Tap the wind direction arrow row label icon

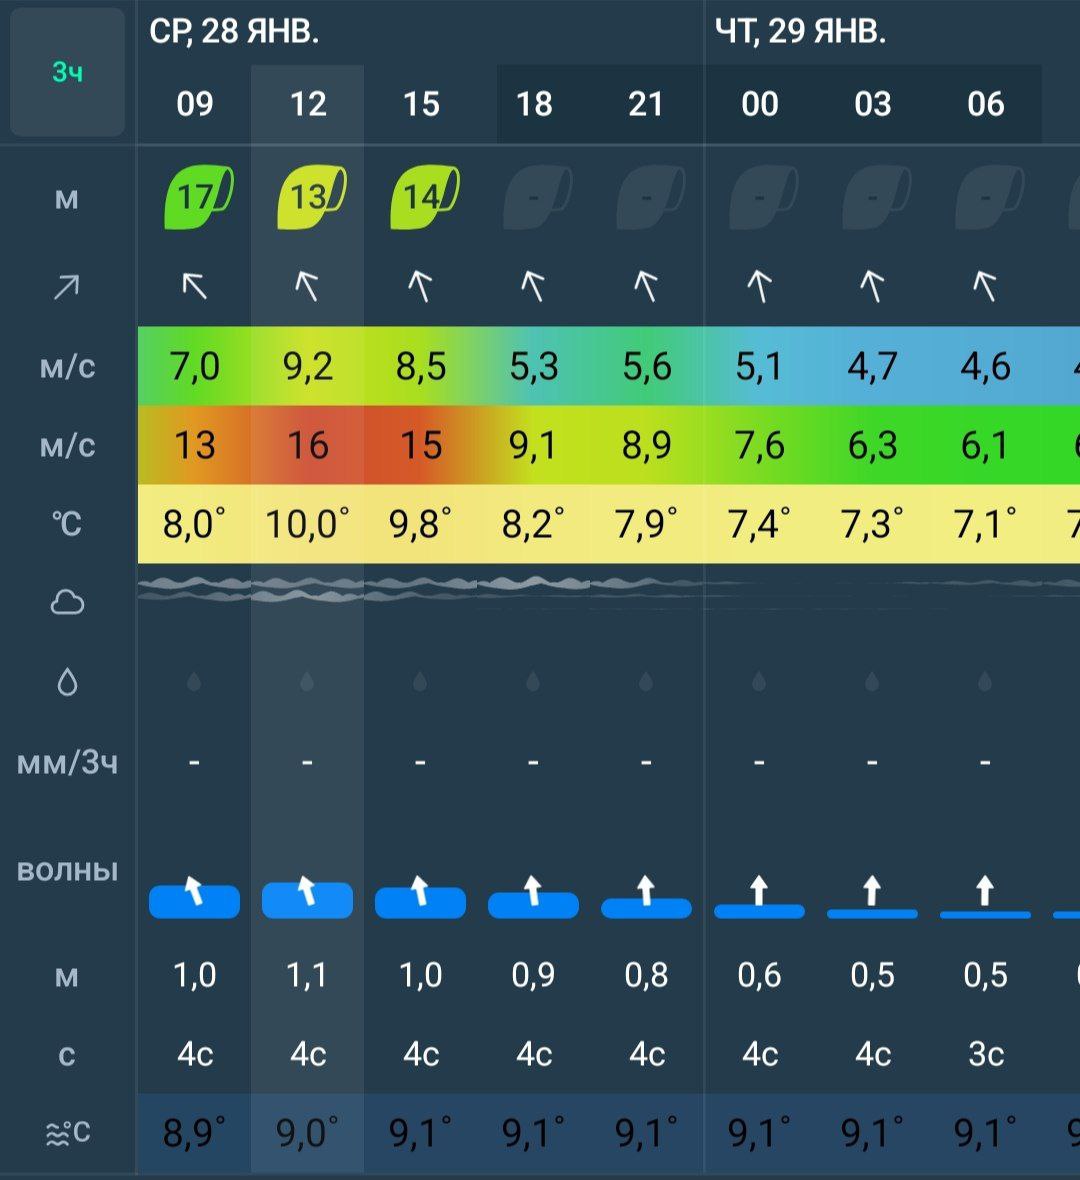click(x=66, y=288)
